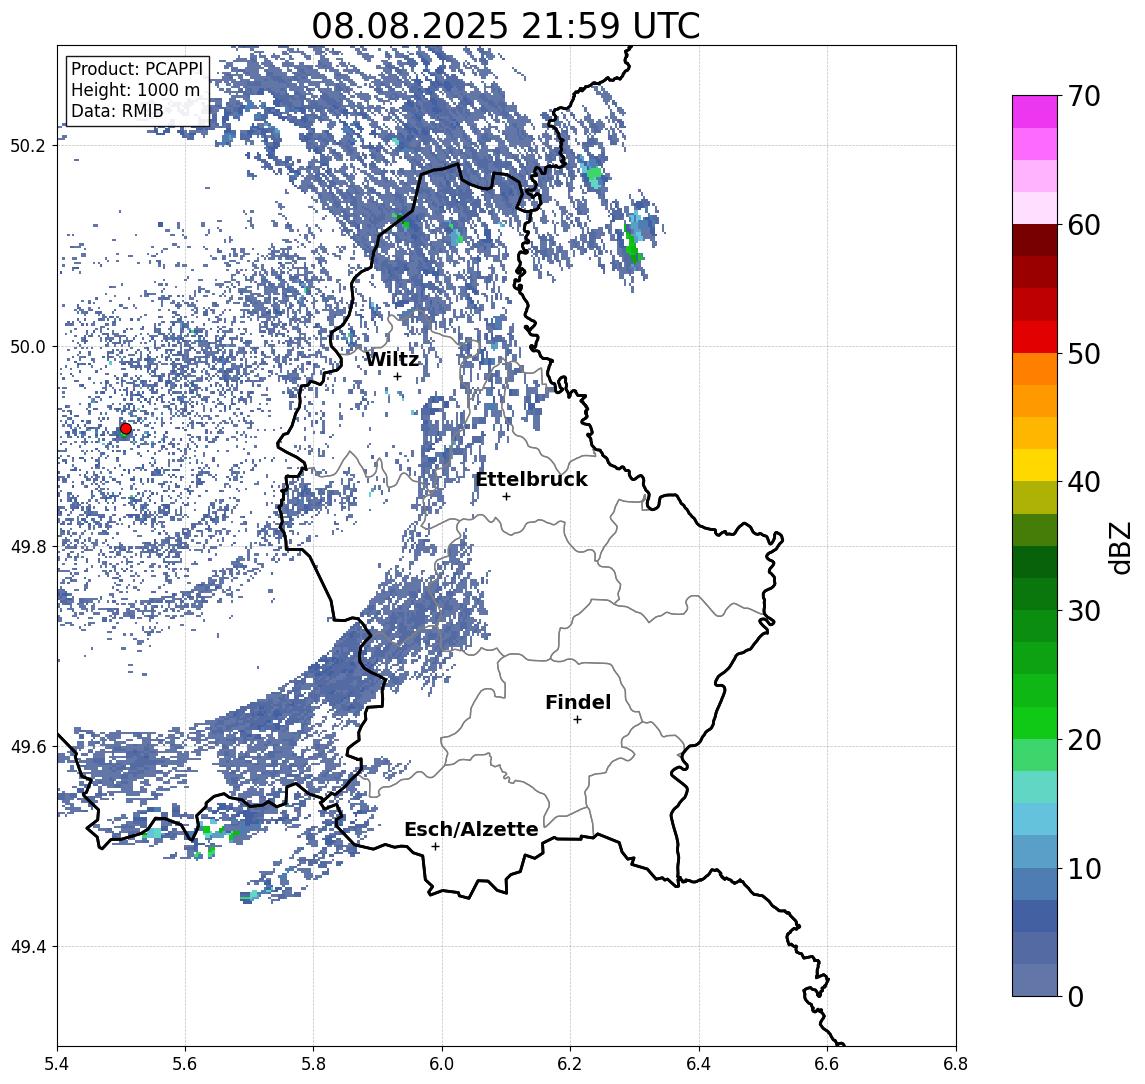This screenshot has width=1145, height=1084.
Task: Click the colorbar tick label '30'
Action: tap(1084, 611)
